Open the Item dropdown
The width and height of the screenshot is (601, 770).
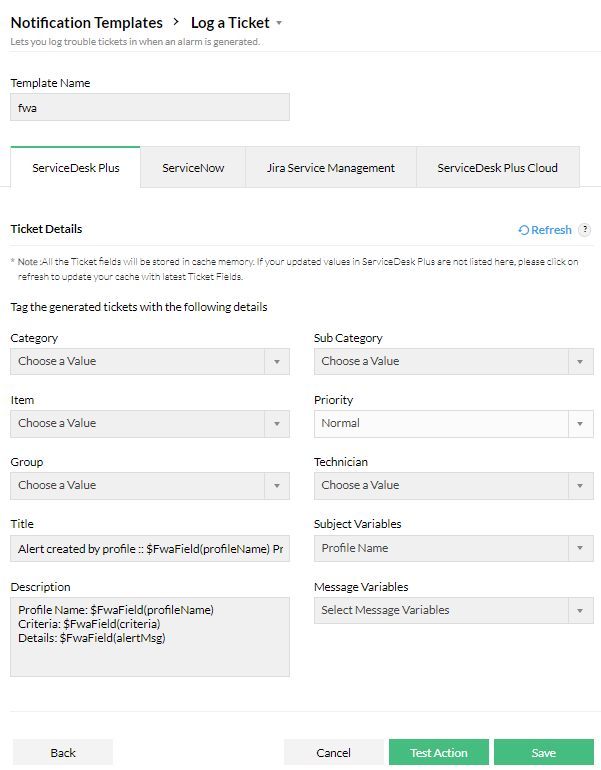pos(150,423)
